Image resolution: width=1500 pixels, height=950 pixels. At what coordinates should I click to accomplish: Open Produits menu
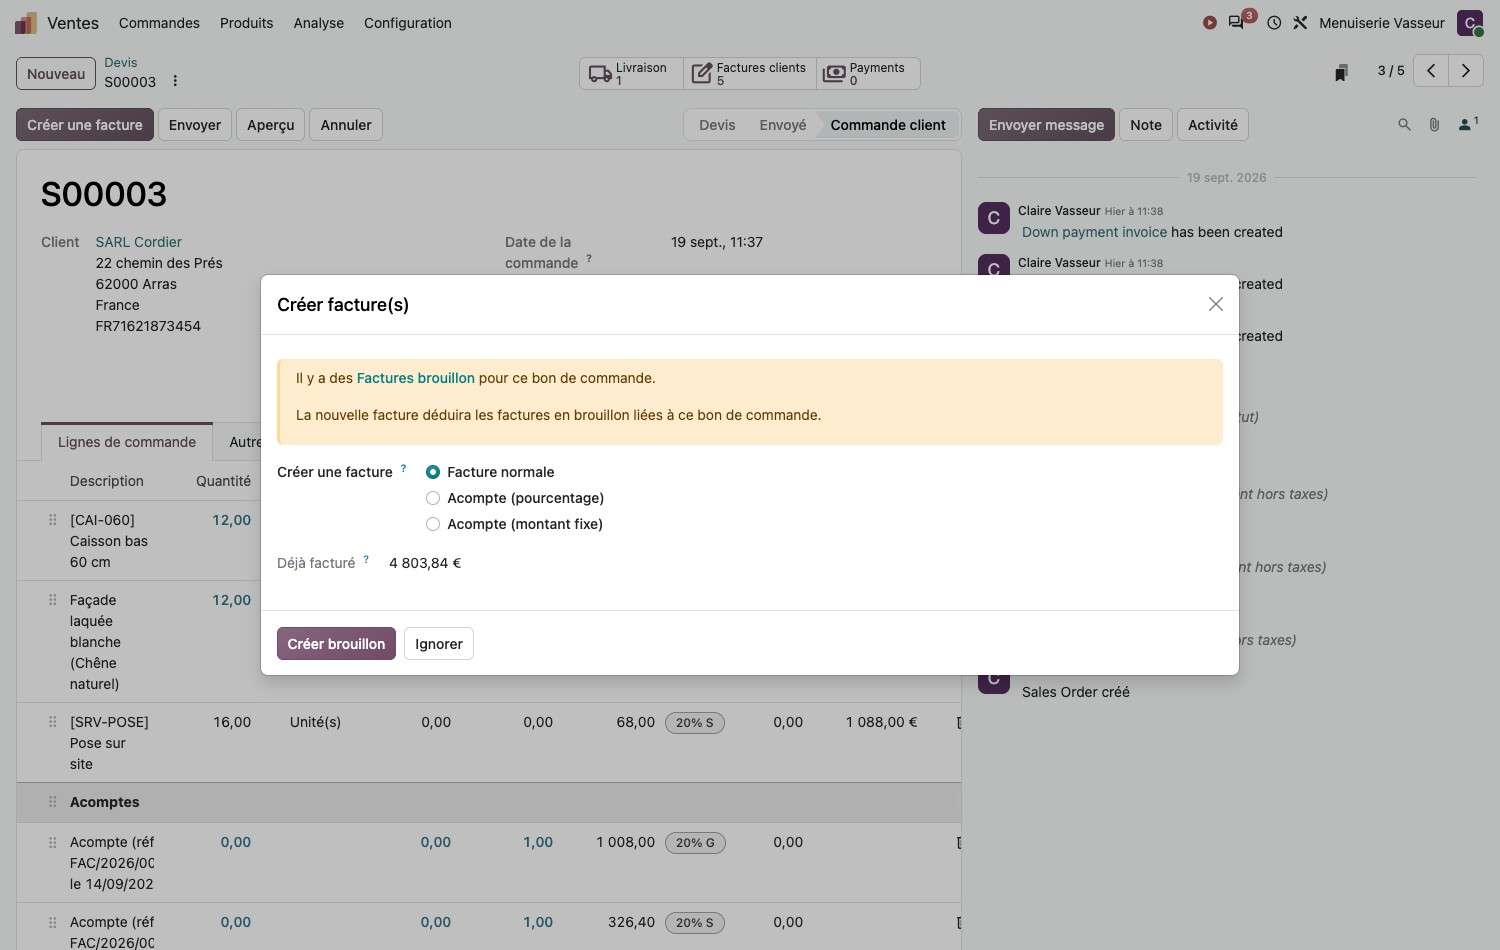point(247,23)
